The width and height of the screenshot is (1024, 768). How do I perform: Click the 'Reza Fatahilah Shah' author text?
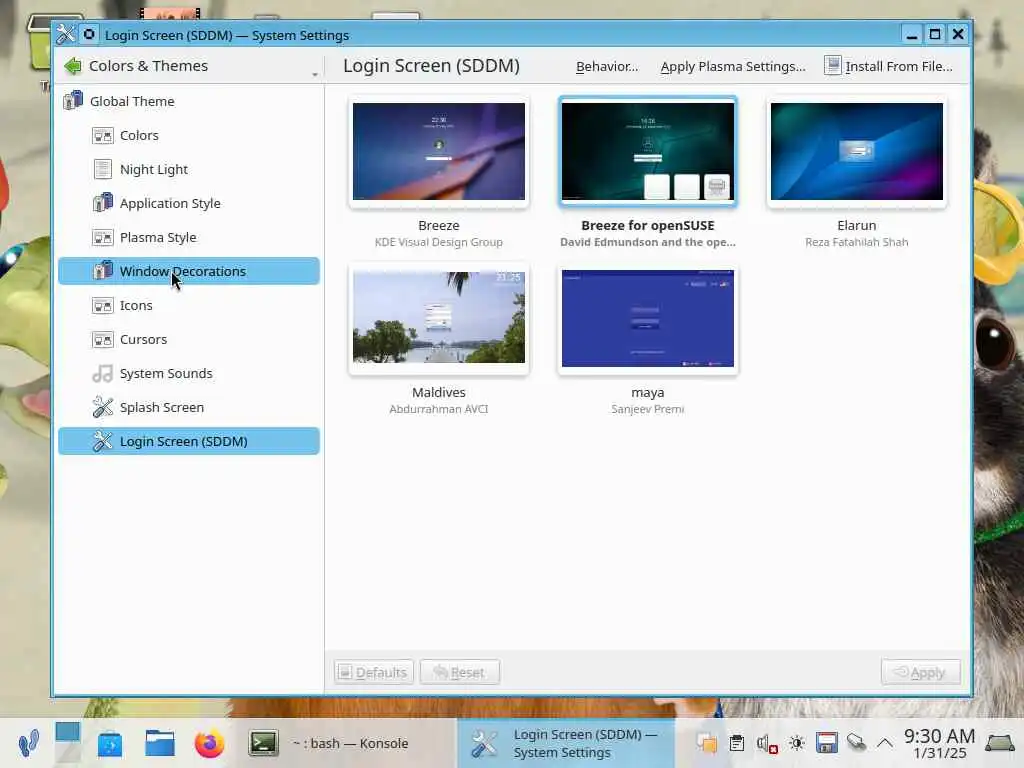tap(857, 242)
